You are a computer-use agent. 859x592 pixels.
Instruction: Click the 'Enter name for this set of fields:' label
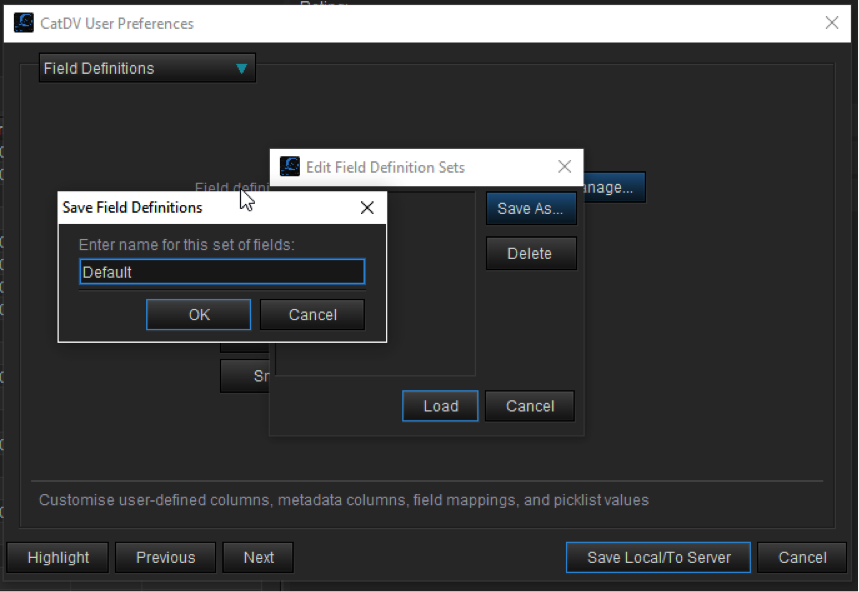click(x=186, y=244)
